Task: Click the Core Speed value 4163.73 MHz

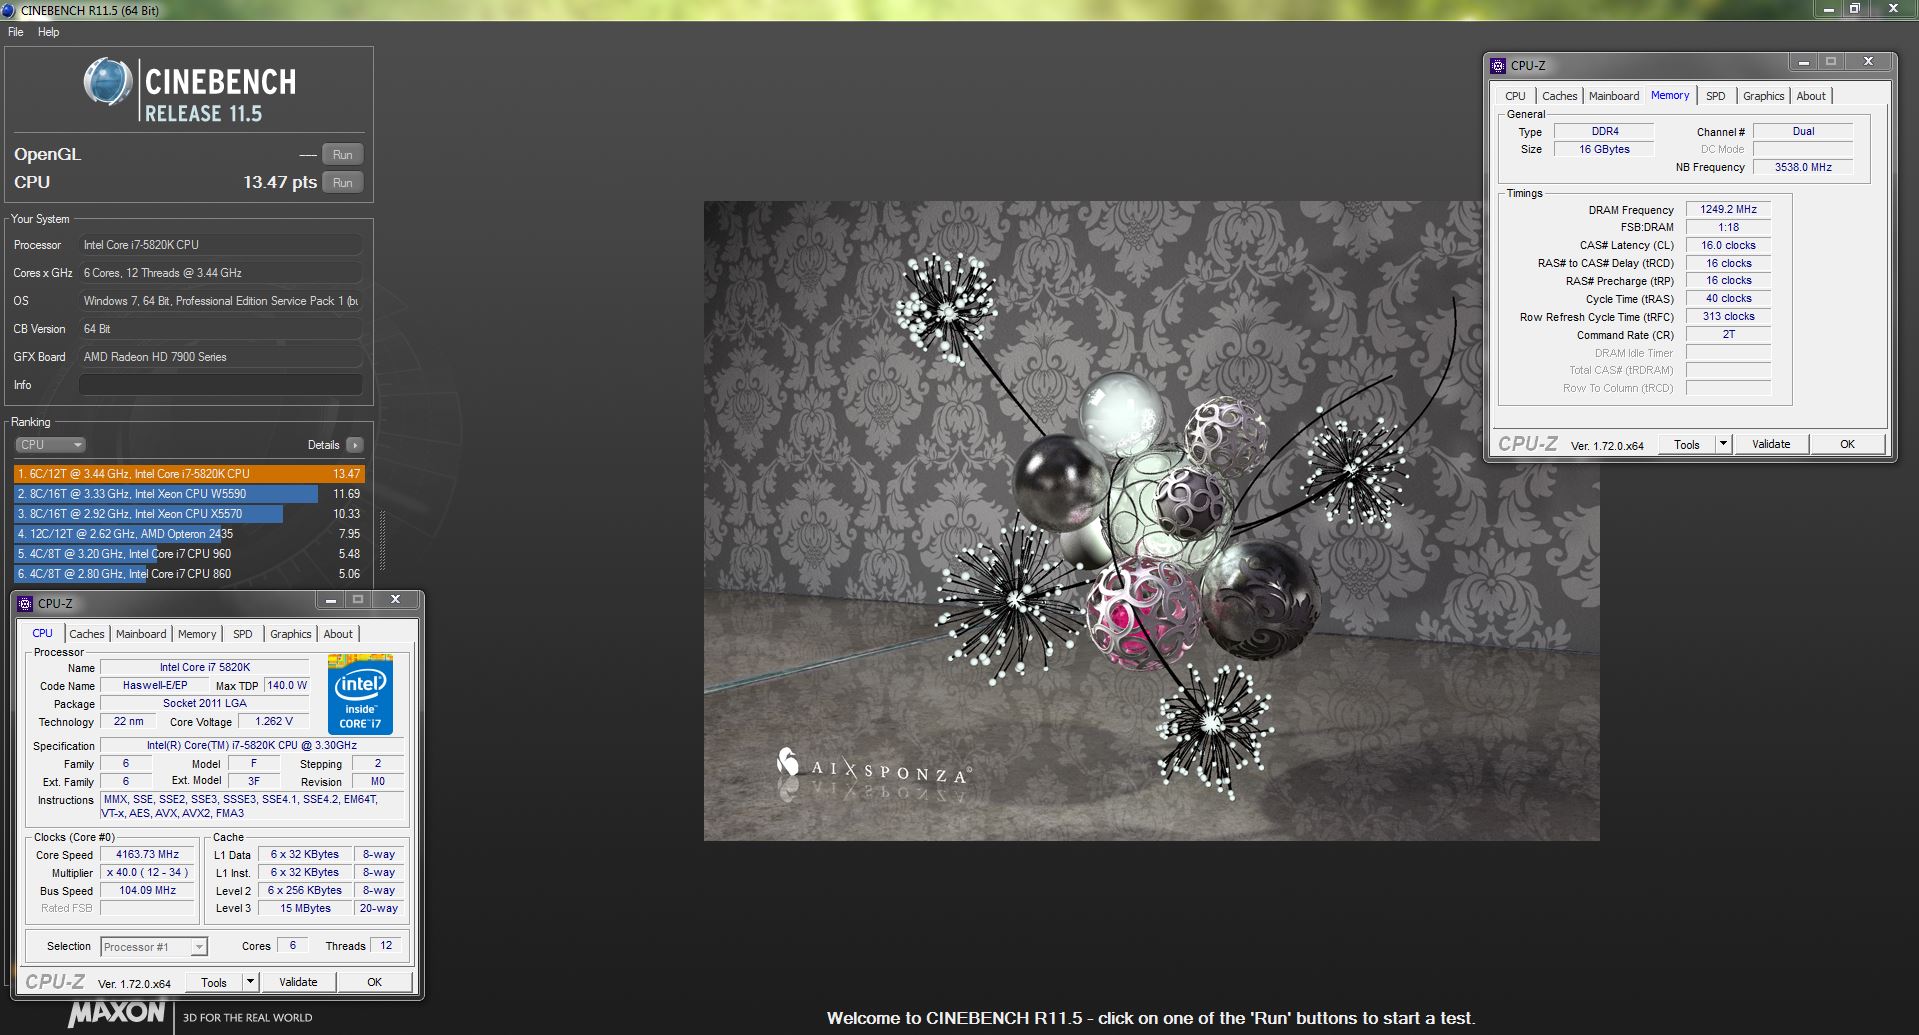Action: coord(147,855)
